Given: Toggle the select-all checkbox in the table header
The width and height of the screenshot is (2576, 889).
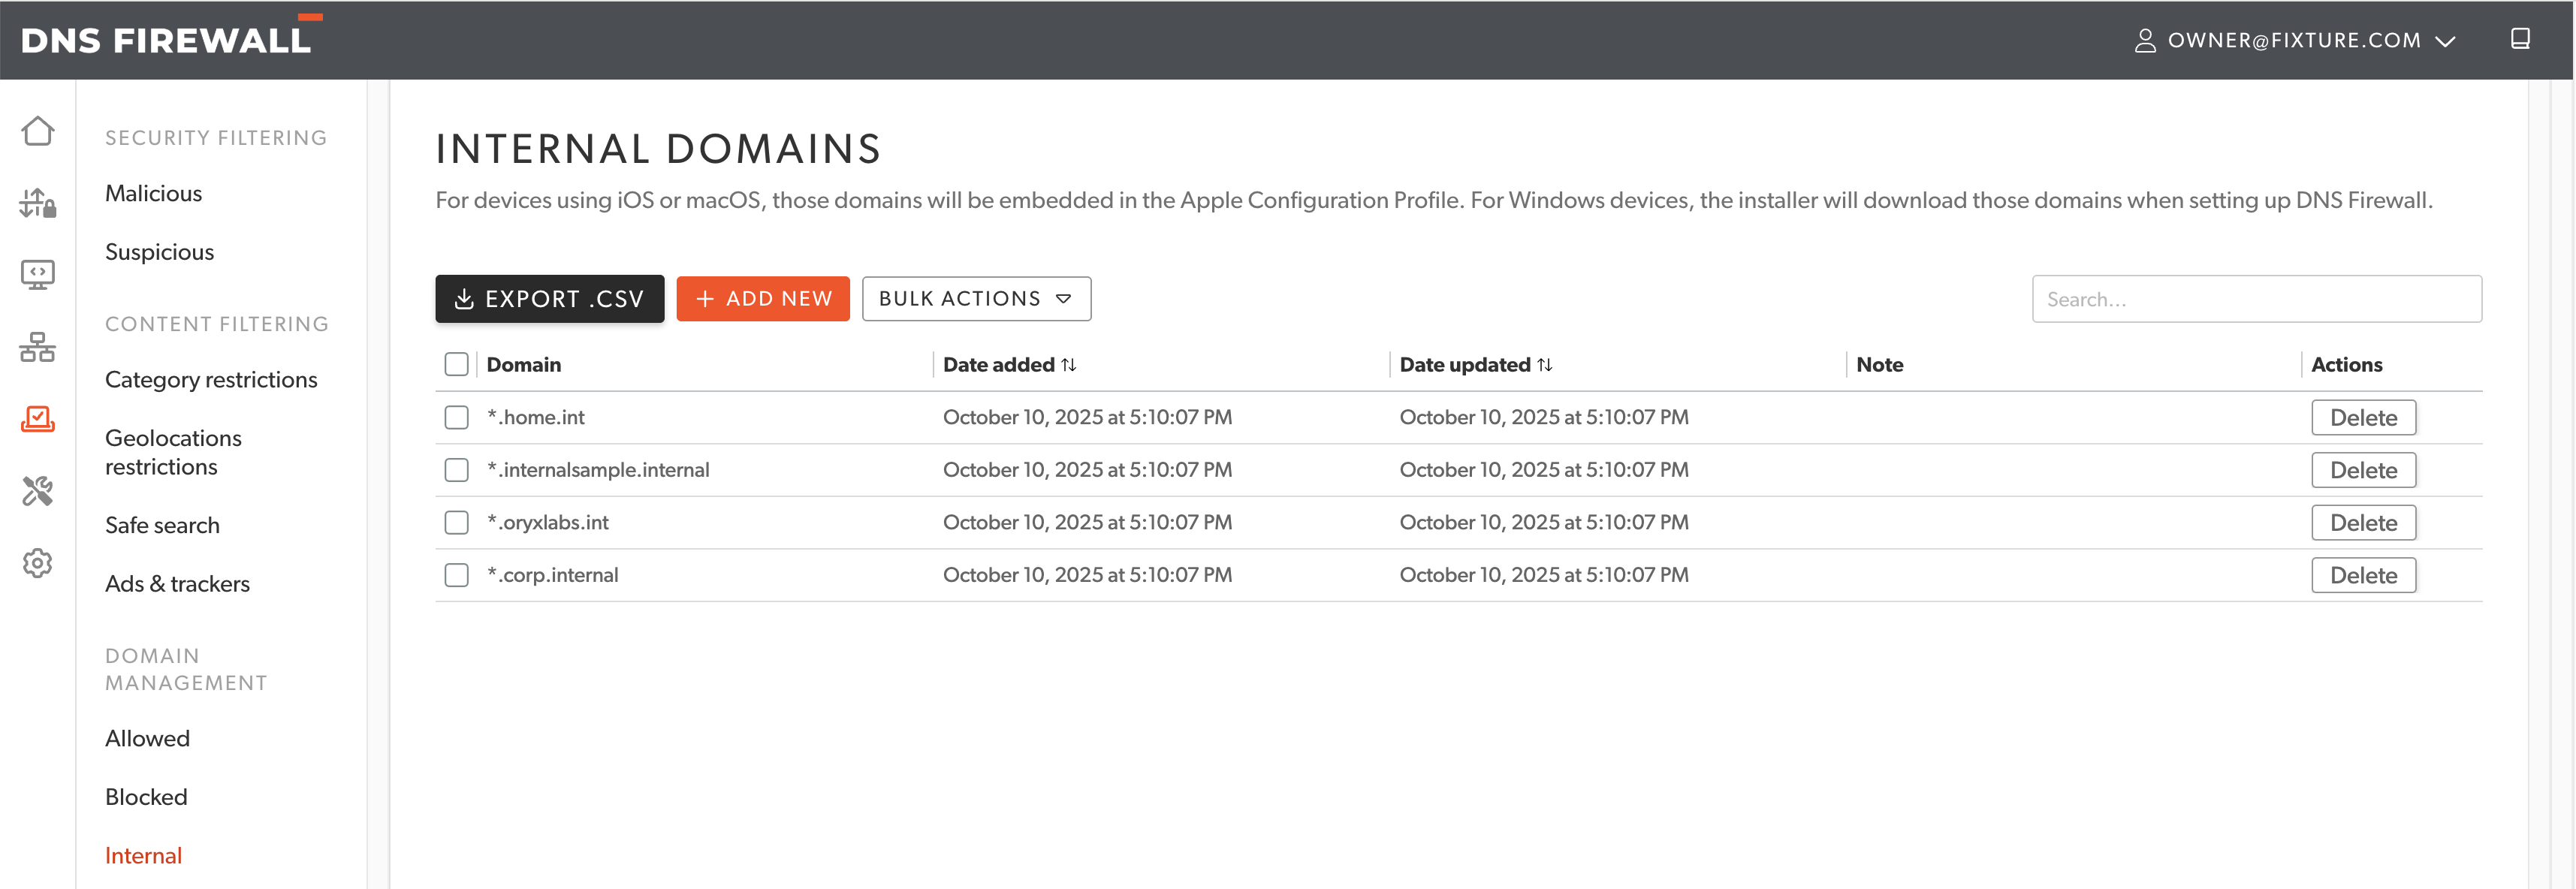Looking at the screenshot, I should [456, 364].
